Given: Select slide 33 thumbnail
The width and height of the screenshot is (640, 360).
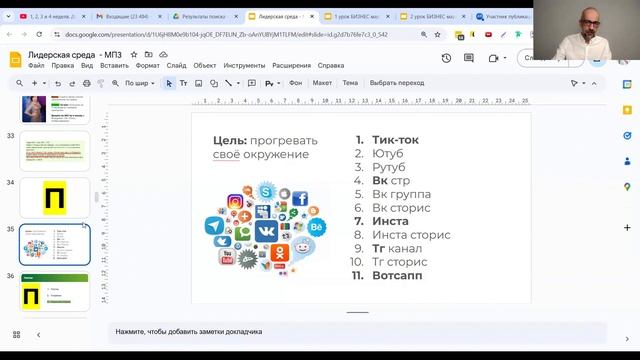Looking at the screenshot, I should (x=55, y=151).
